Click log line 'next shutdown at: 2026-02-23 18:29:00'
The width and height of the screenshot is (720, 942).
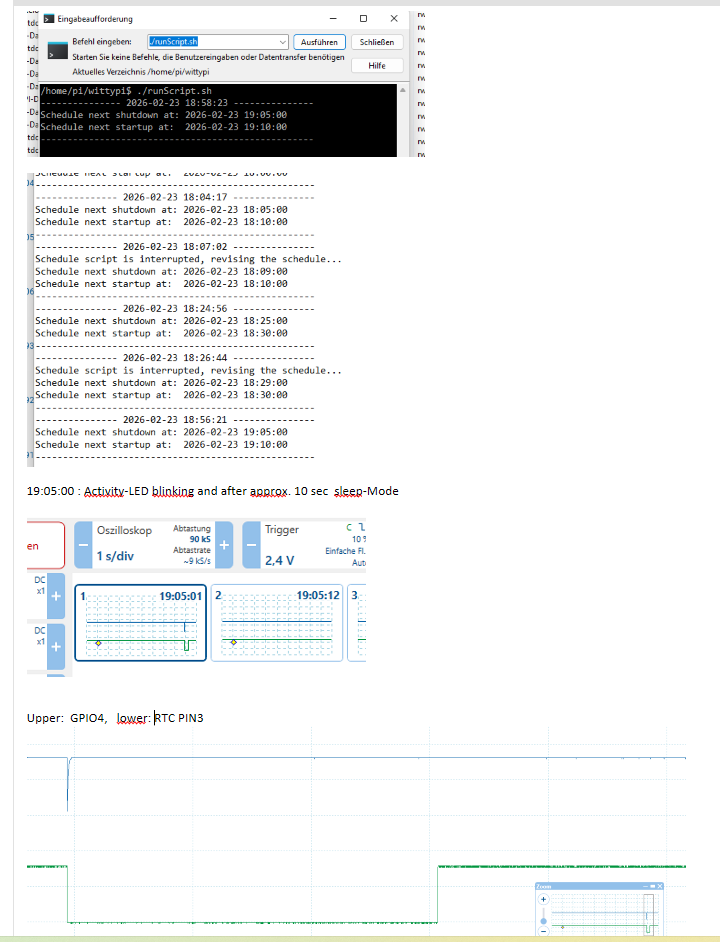(186, 382)
